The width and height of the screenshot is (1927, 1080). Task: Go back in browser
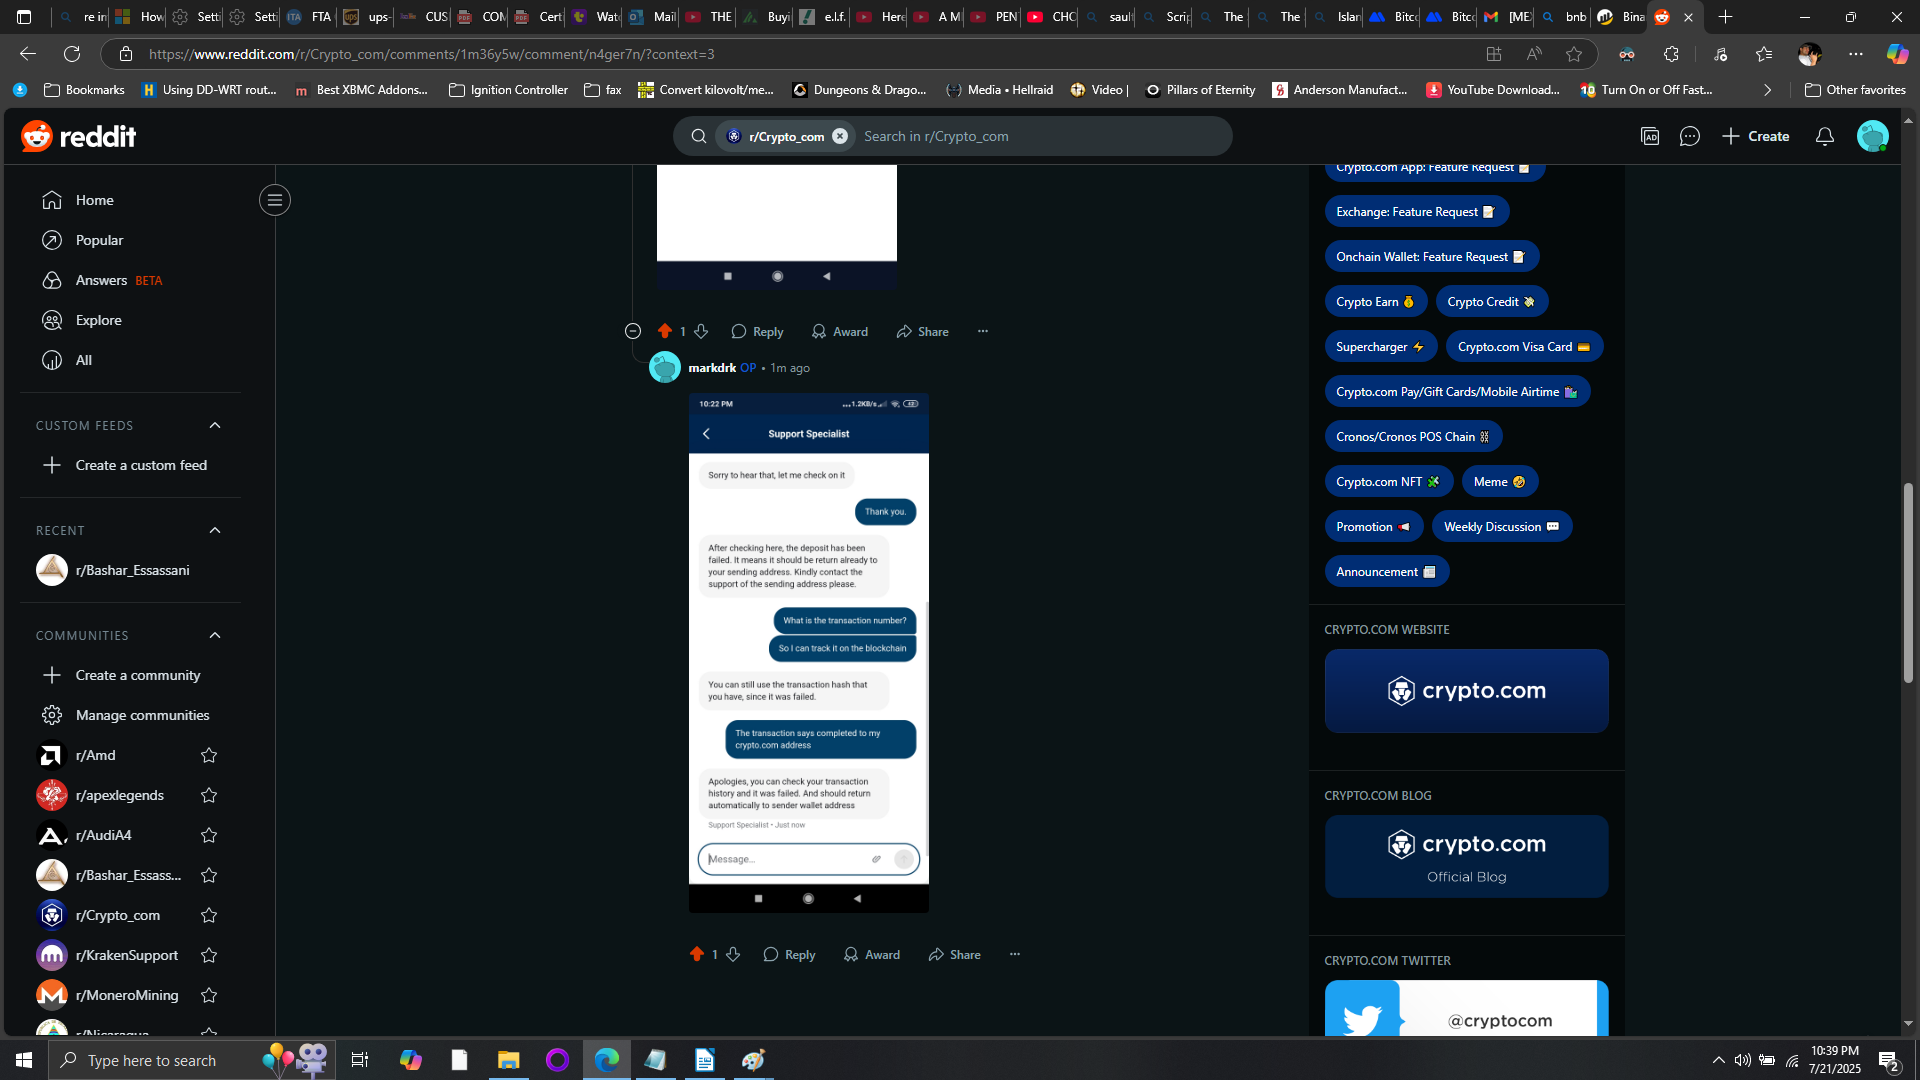(x=28, y=54)
